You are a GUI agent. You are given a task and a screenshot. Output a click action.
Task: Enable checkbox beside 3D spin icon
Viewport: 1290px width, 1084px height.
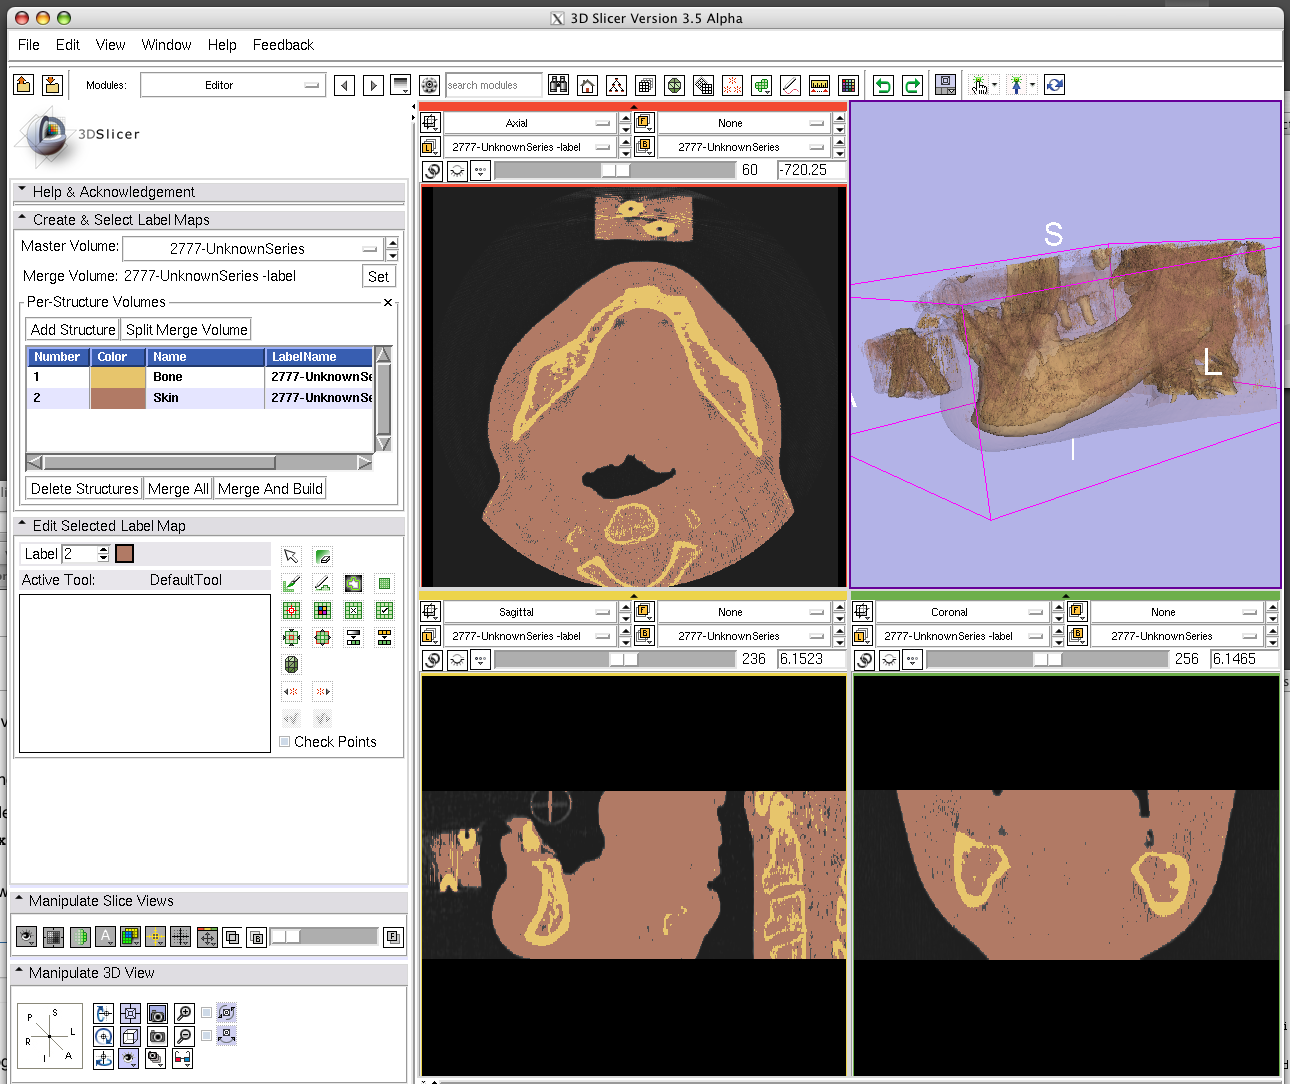point(207,1013)
